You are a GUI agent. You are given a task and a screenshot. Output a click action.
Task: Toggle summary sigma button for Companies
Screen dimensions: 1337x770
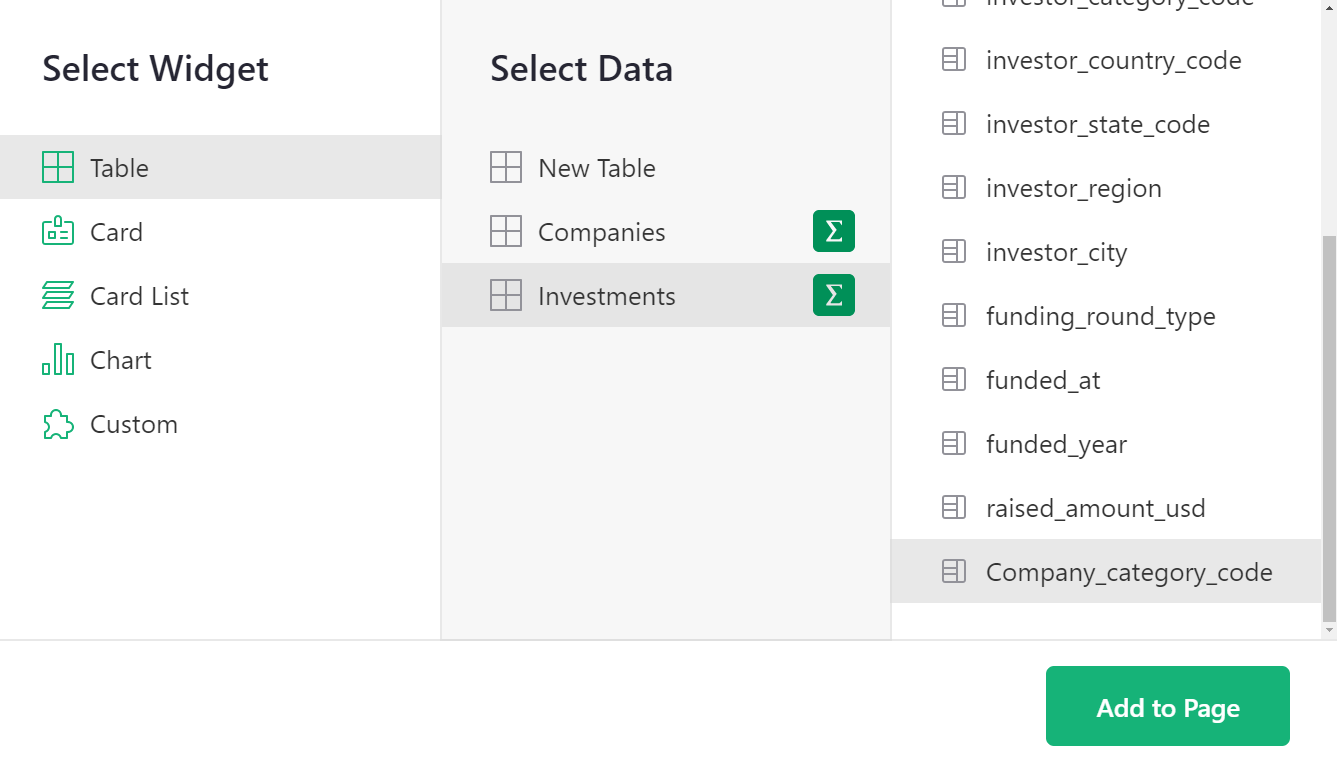click(833, 231)
